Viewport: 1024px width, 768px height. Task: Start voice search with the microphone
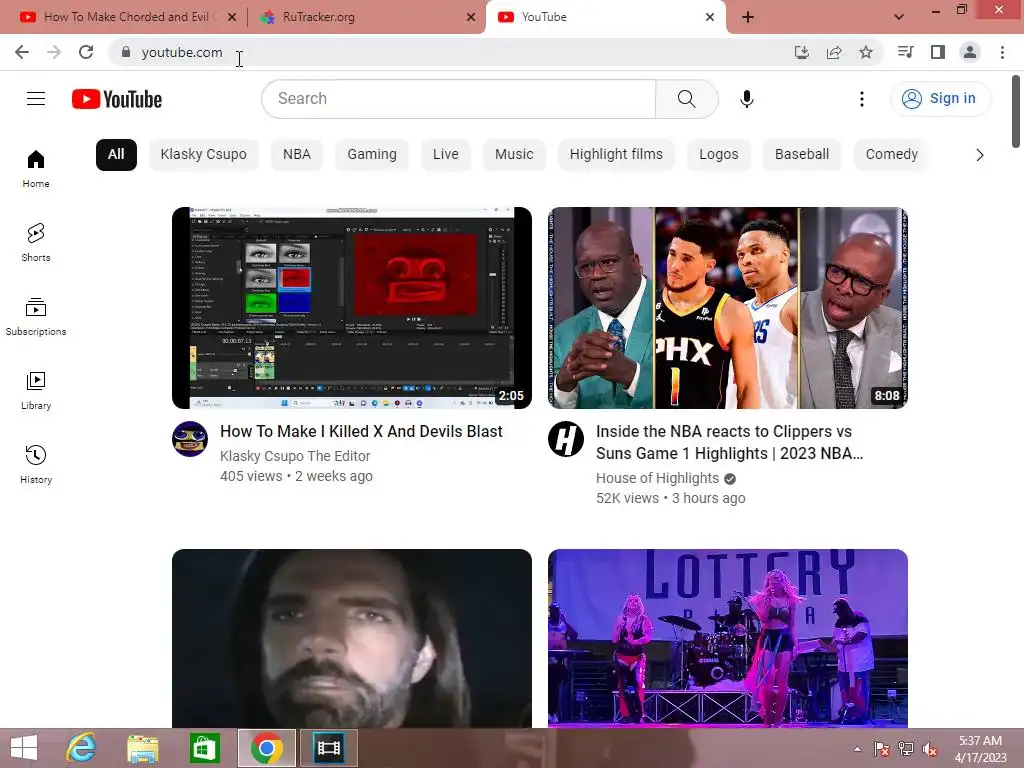pyautogui.click(x=746, y=99)
